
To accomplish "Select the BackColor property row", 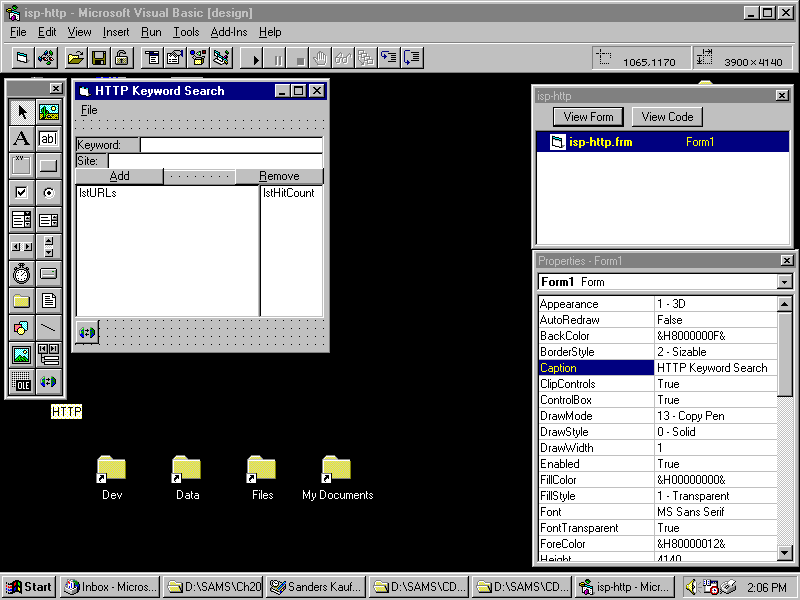I will [x=595, y=336].
